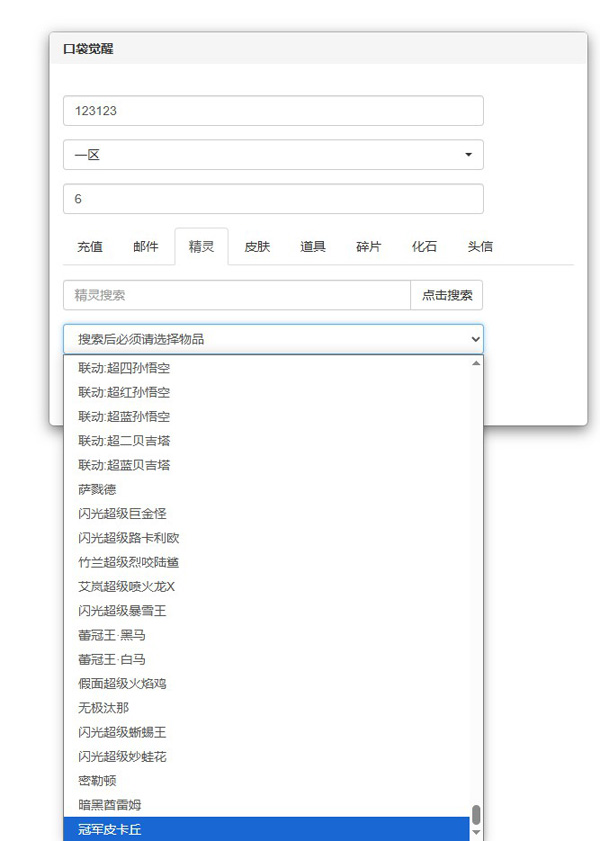Click the 精灵搜索 search field
Image resolution: width=600 pixels, height=841 pixels.
click(236, 295)
